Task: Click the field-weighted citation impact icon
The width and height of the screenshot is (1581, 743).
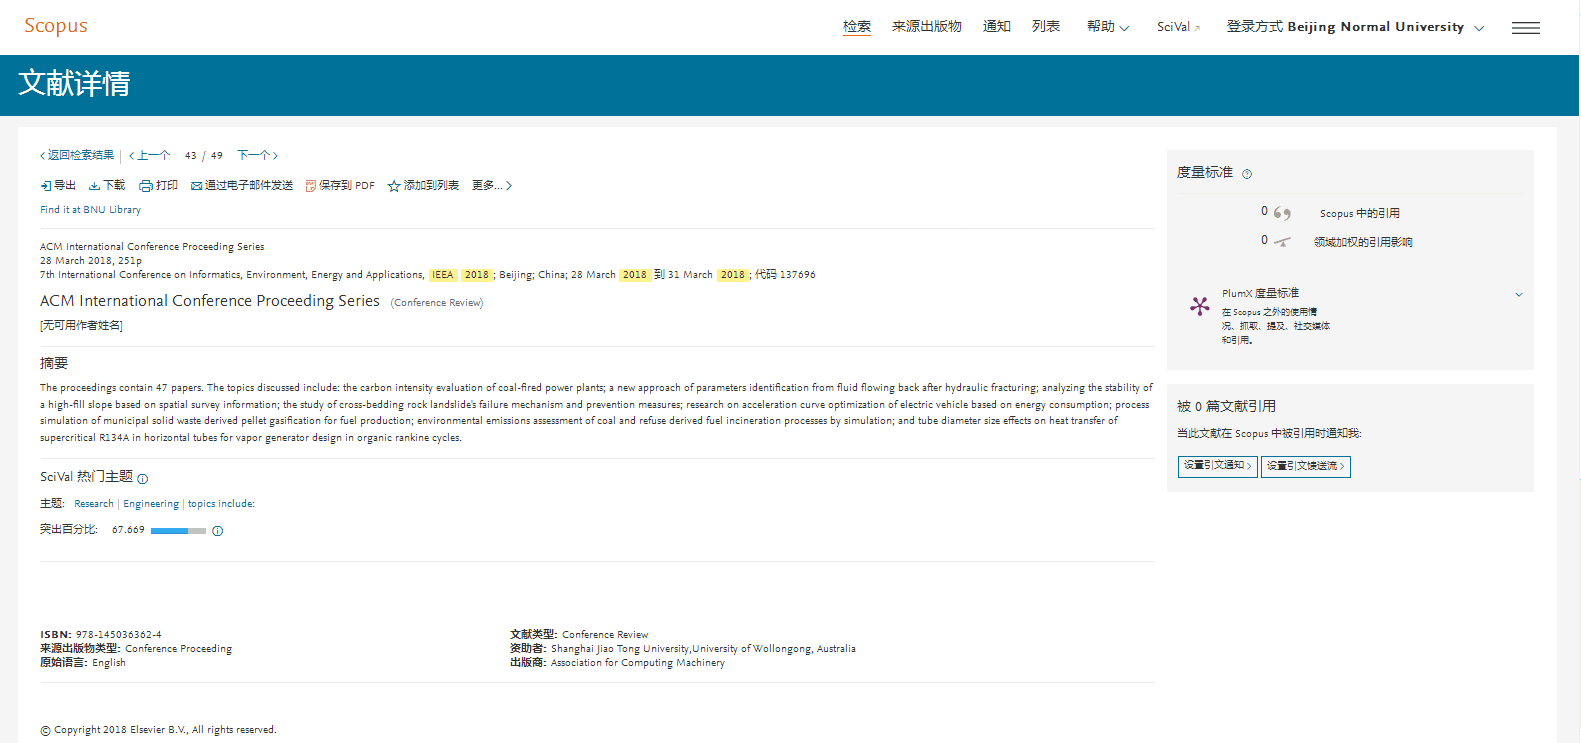Action: click(1282, 241)
